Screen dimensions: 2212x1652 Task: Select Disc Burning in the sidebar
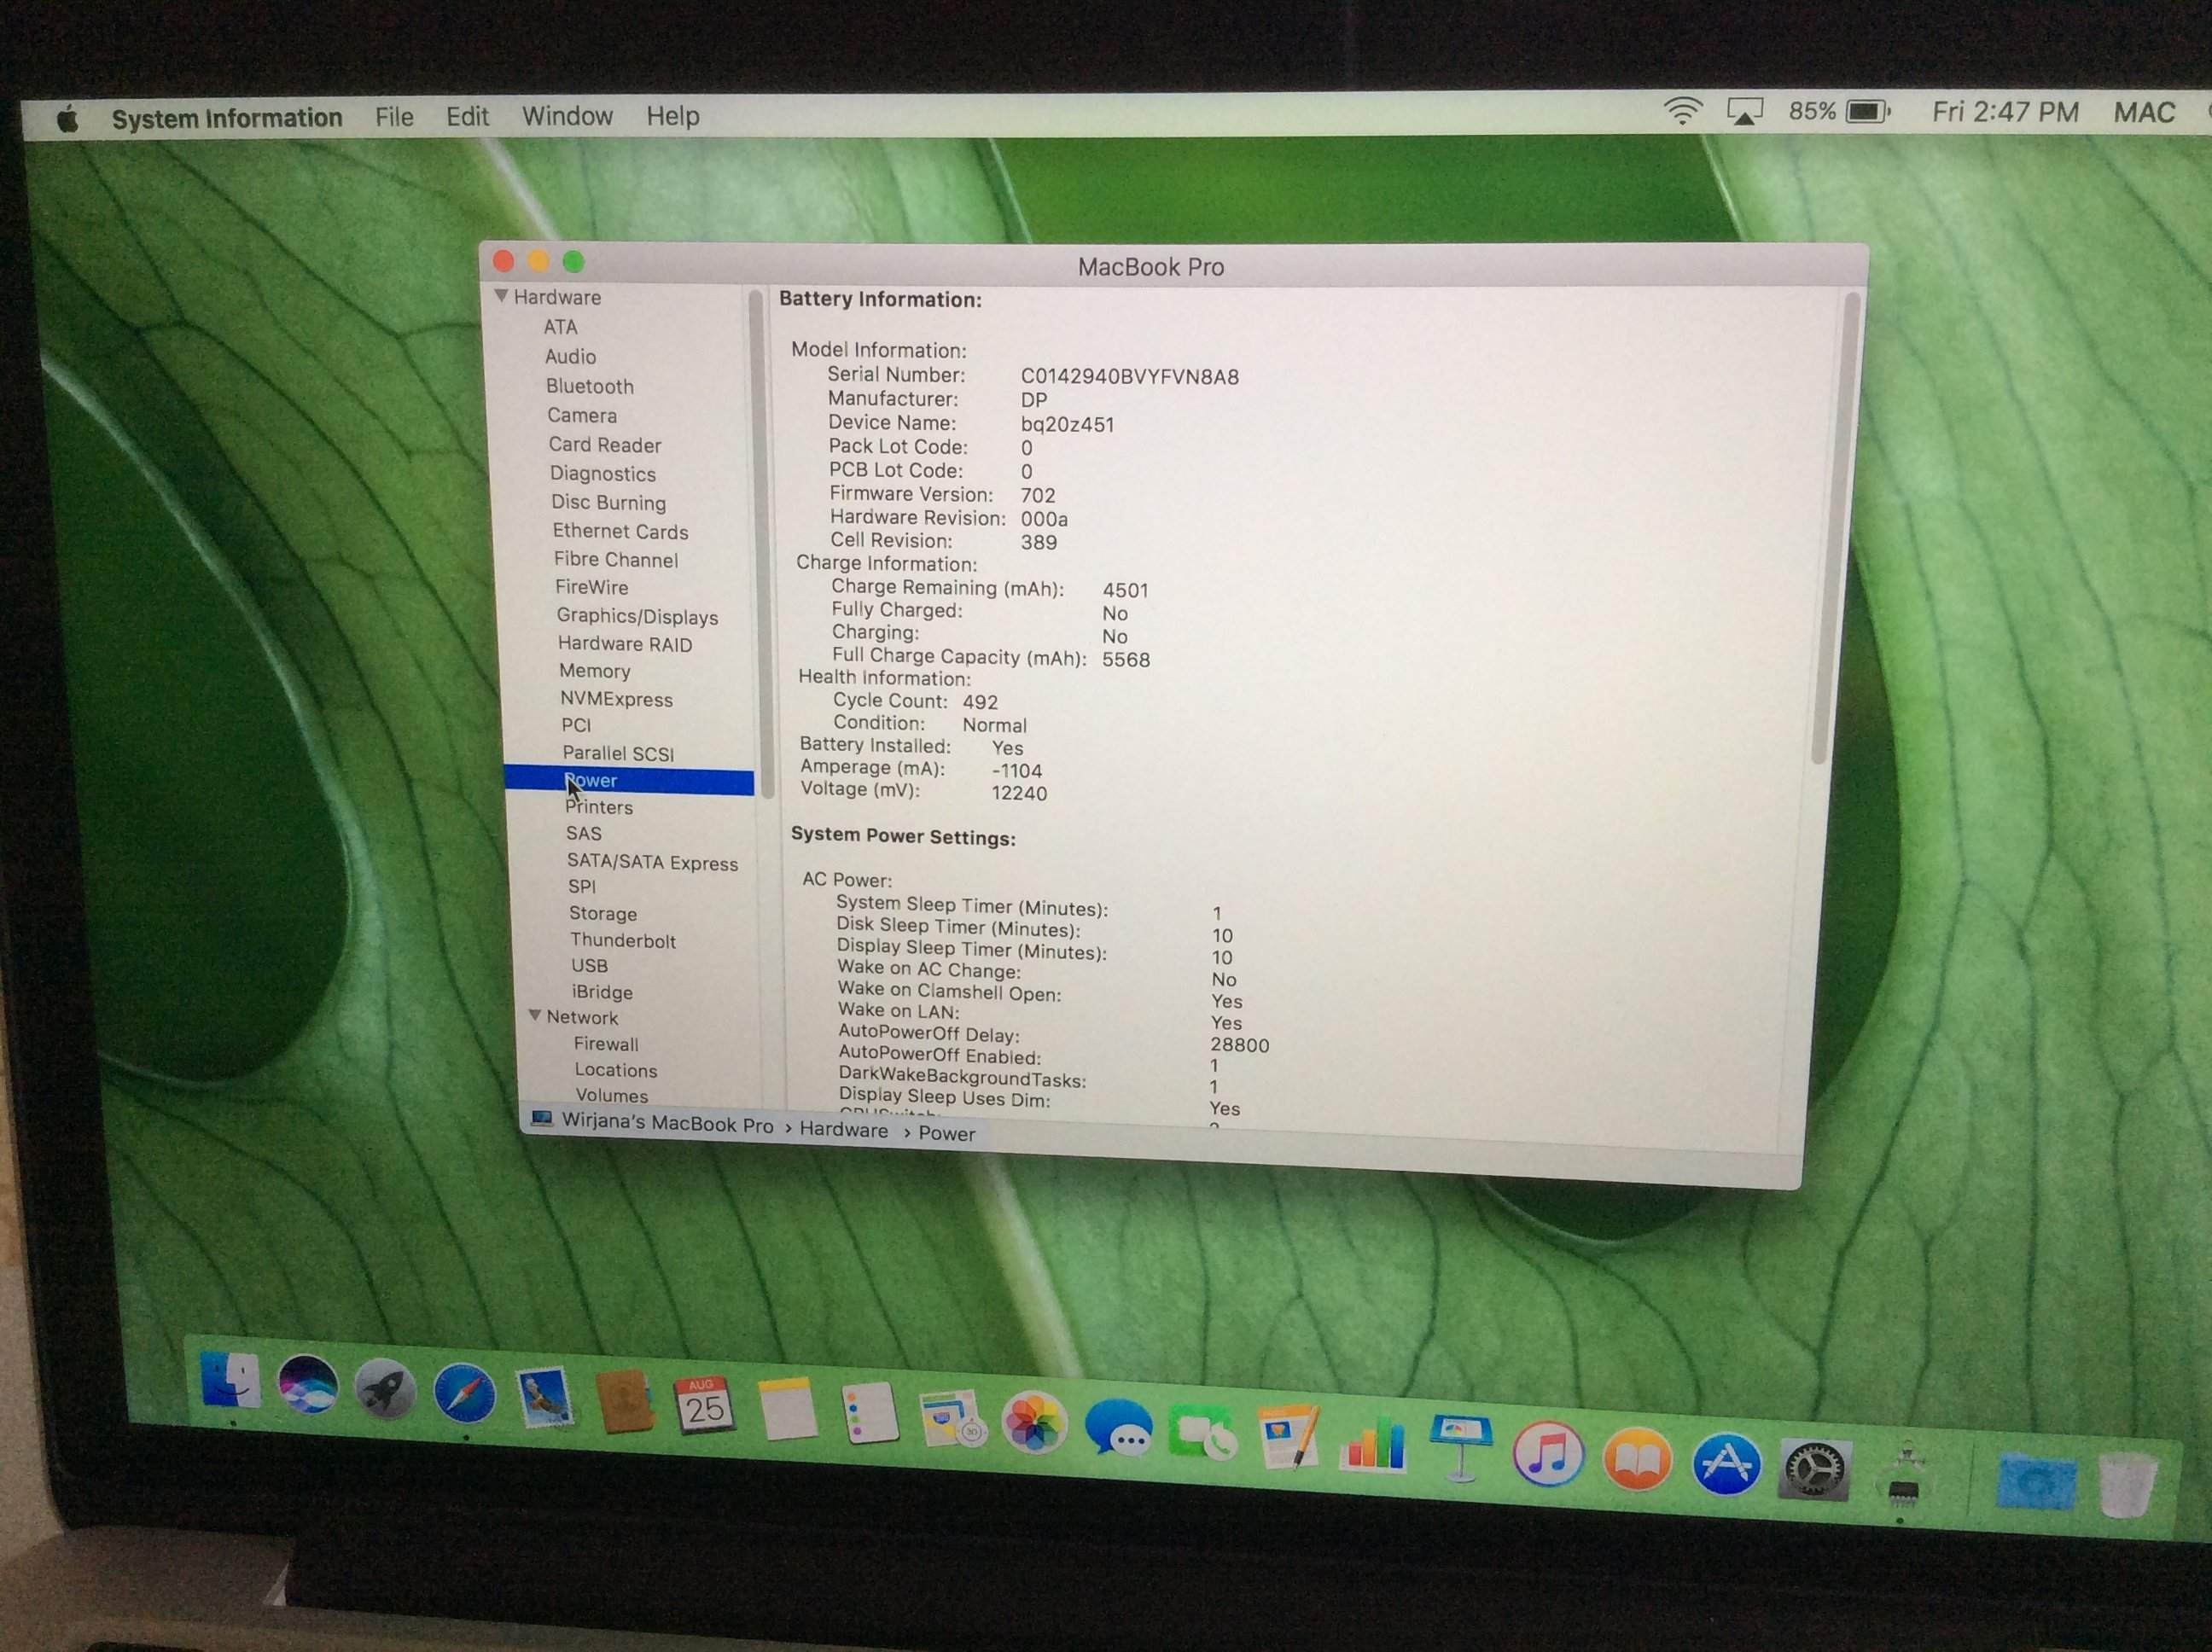609,502
